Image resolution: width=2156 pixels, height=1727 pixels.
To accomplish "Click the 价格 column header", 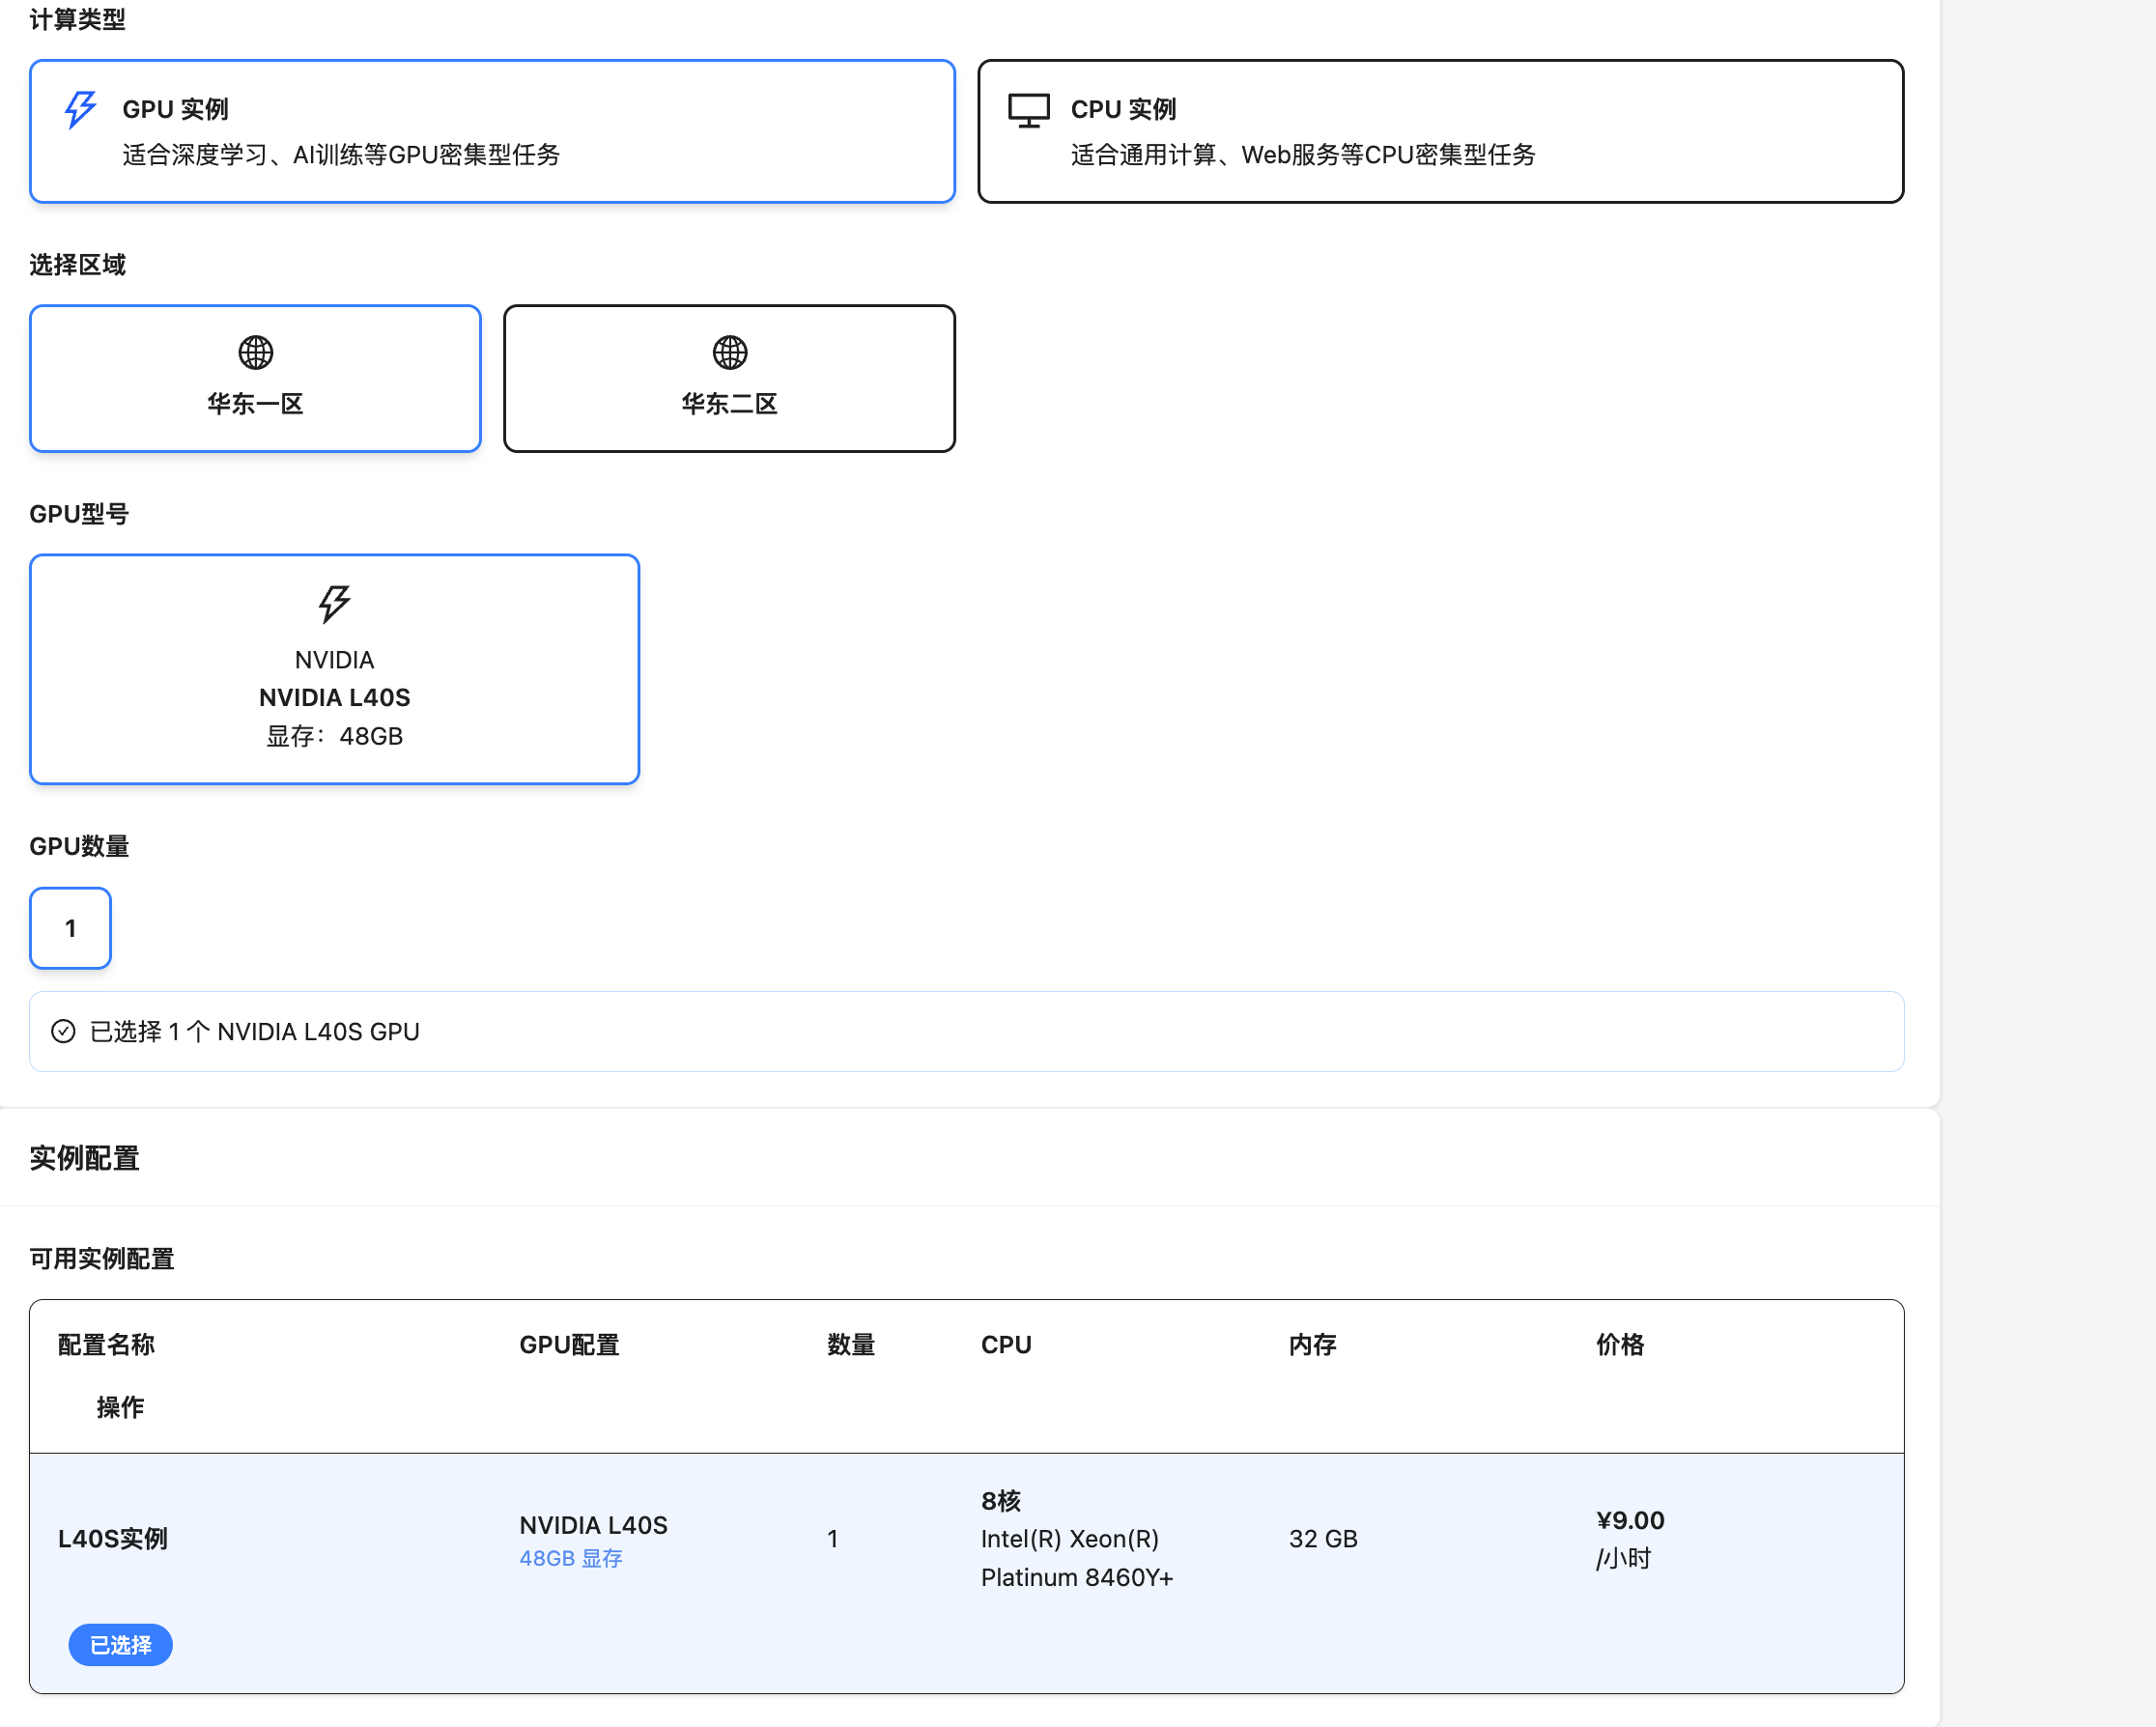I will click(x=1619, y=1344).
